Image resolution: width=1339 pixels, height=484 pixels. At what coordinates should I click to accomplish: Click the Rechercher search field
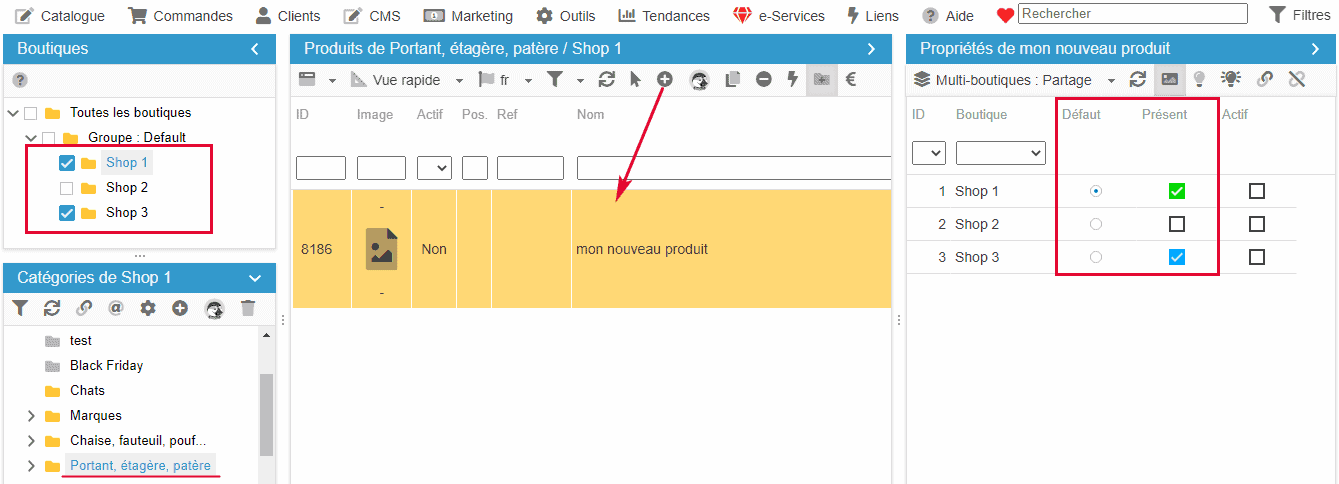pos(1132,14)
